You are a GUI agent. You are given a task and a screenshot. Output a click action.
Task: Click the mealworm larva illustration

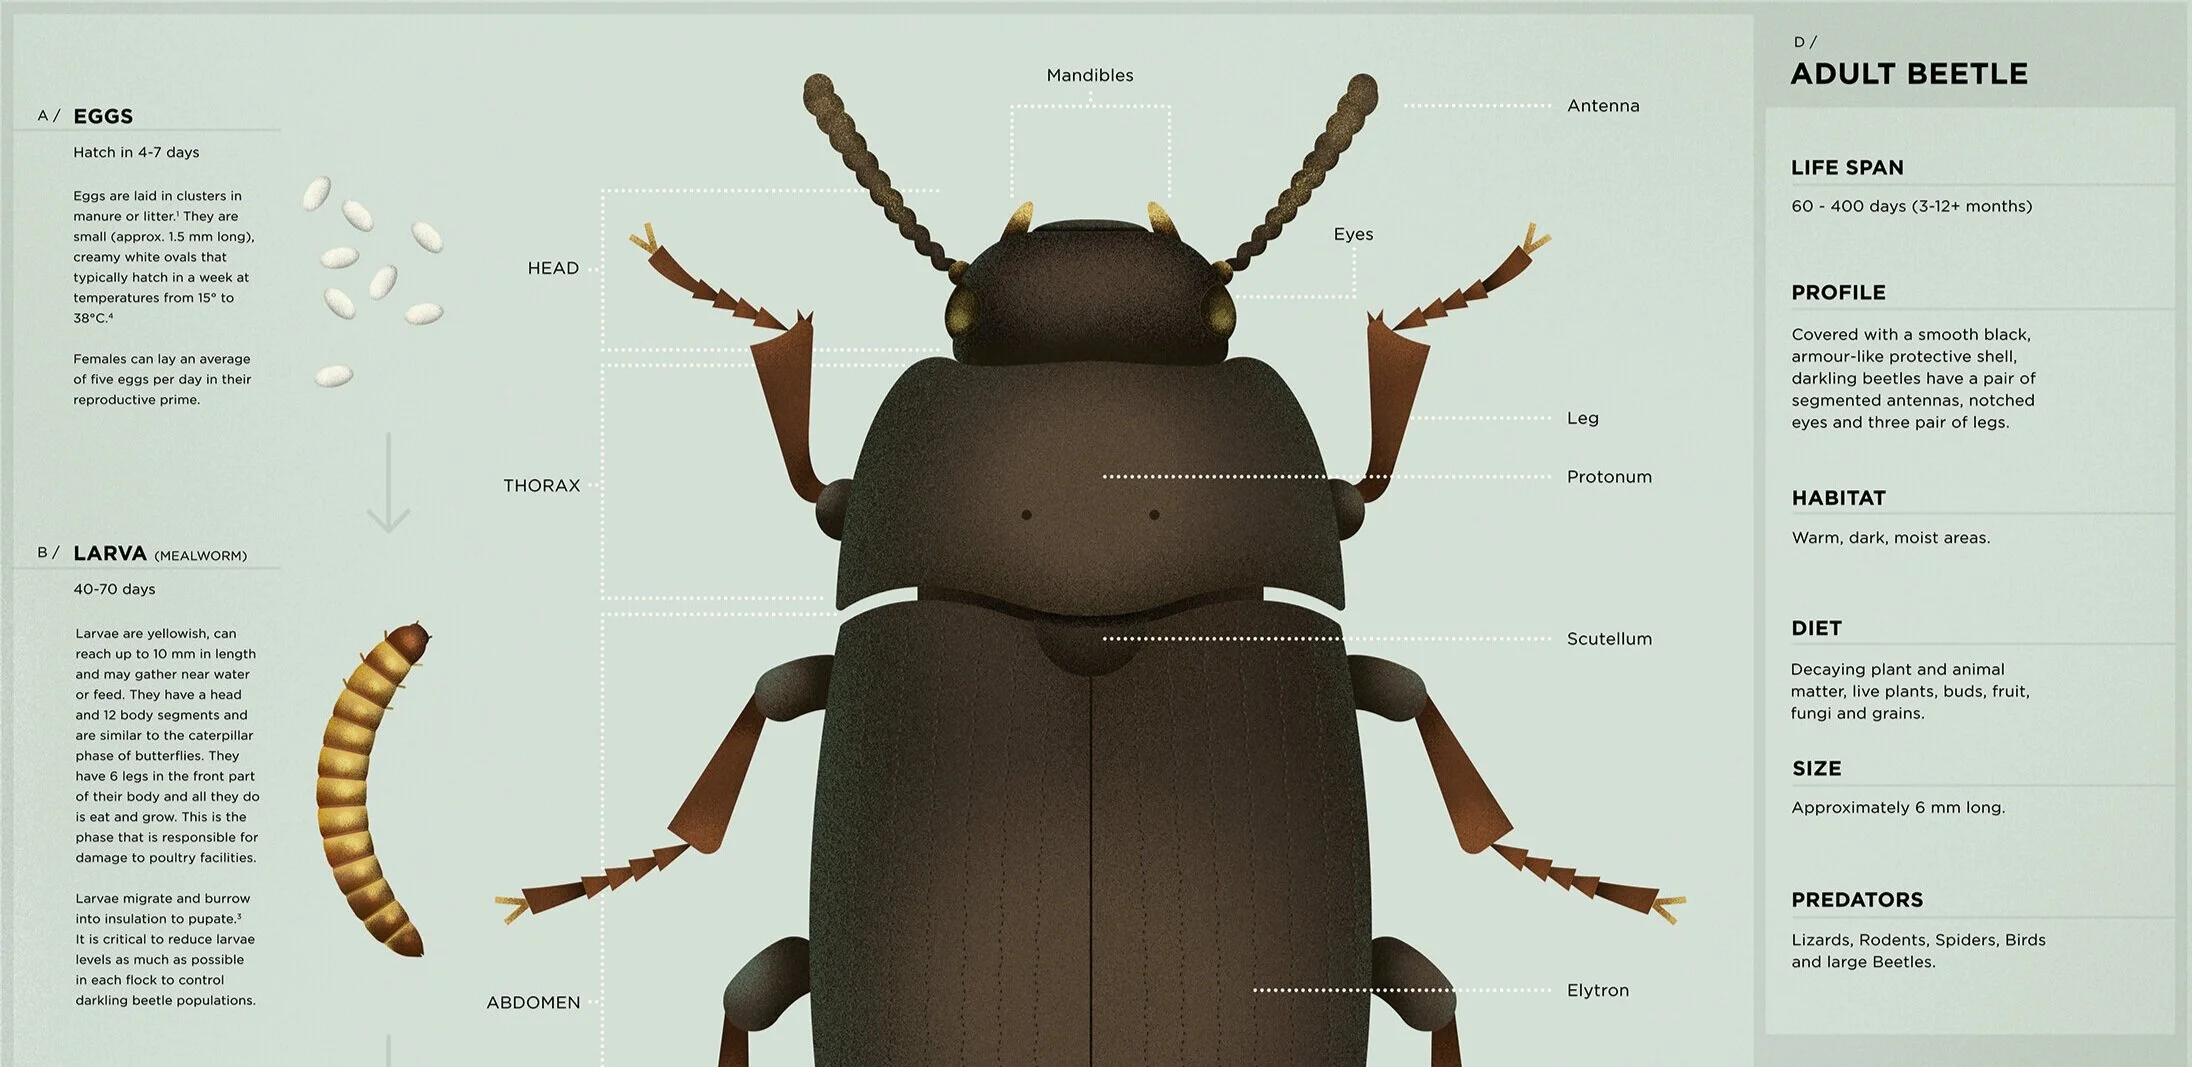click(x=375, y=789)
